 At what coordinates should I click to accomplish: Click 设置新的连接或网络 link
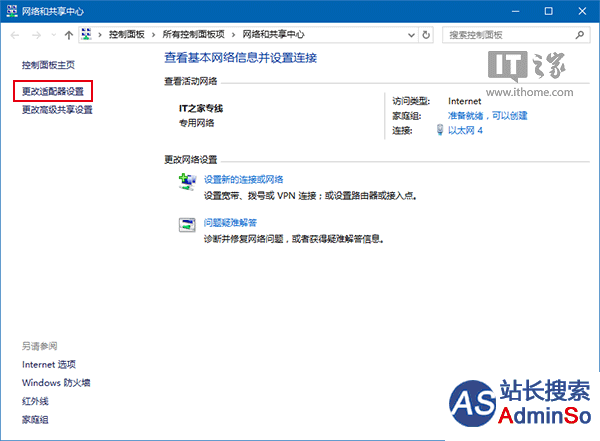pos(243,180)
